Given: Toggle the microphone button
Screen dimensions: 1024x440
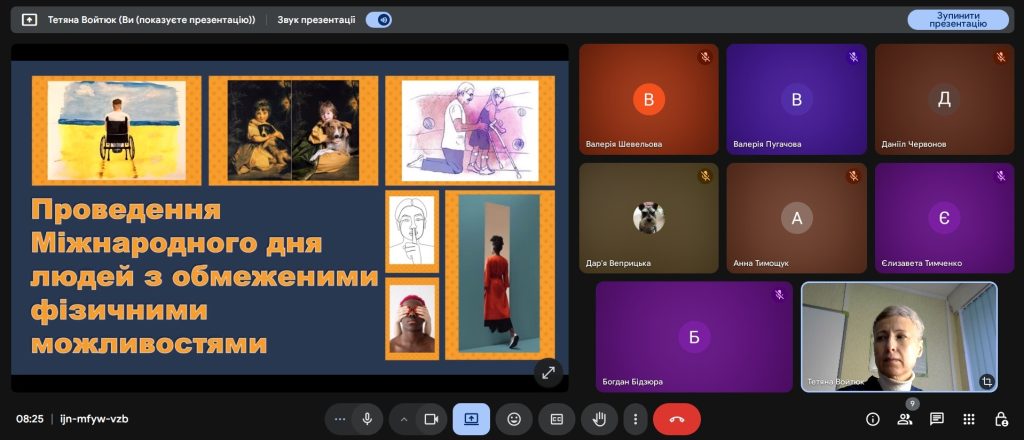Looking at the screenshot, I should click(367, 419).
